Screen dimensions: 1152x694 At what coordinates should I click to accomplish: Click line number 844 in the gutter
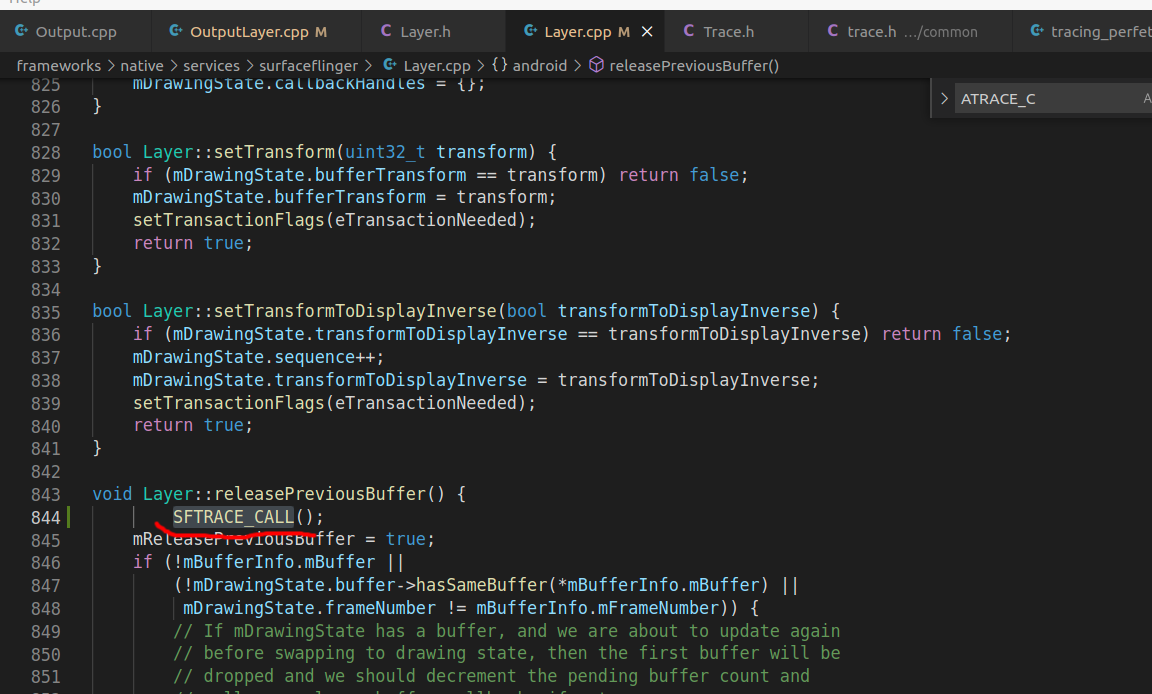(46, 518)
